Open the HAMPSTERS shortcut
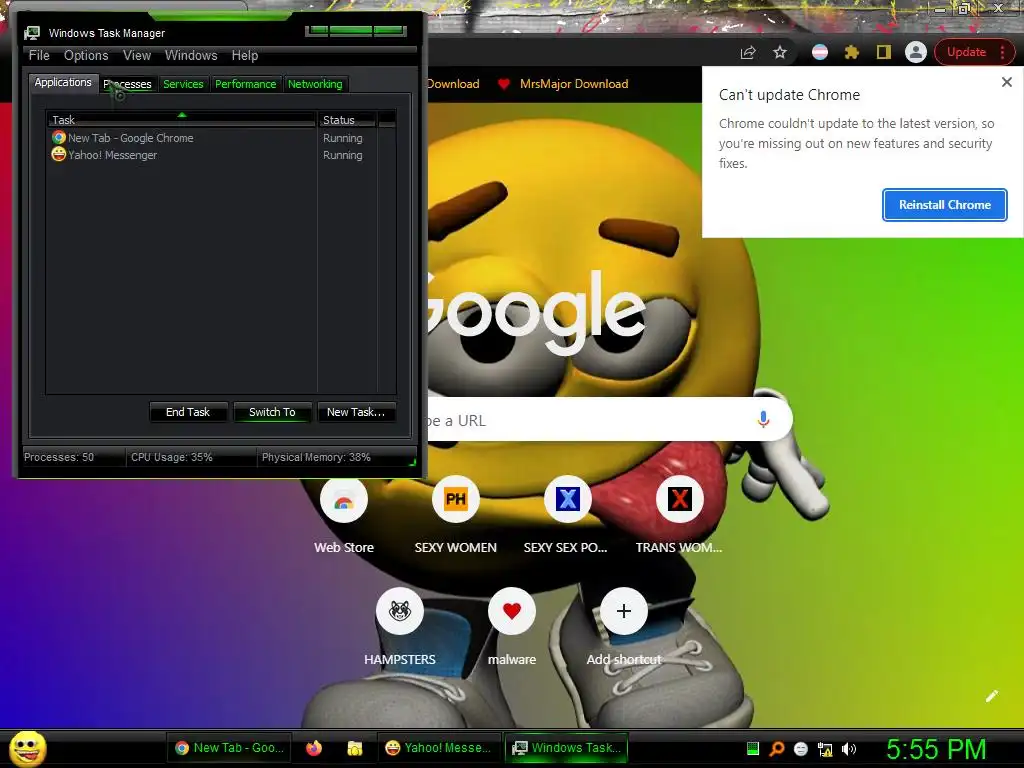This screenshot has width=1024, height=768. click(400, 627)
